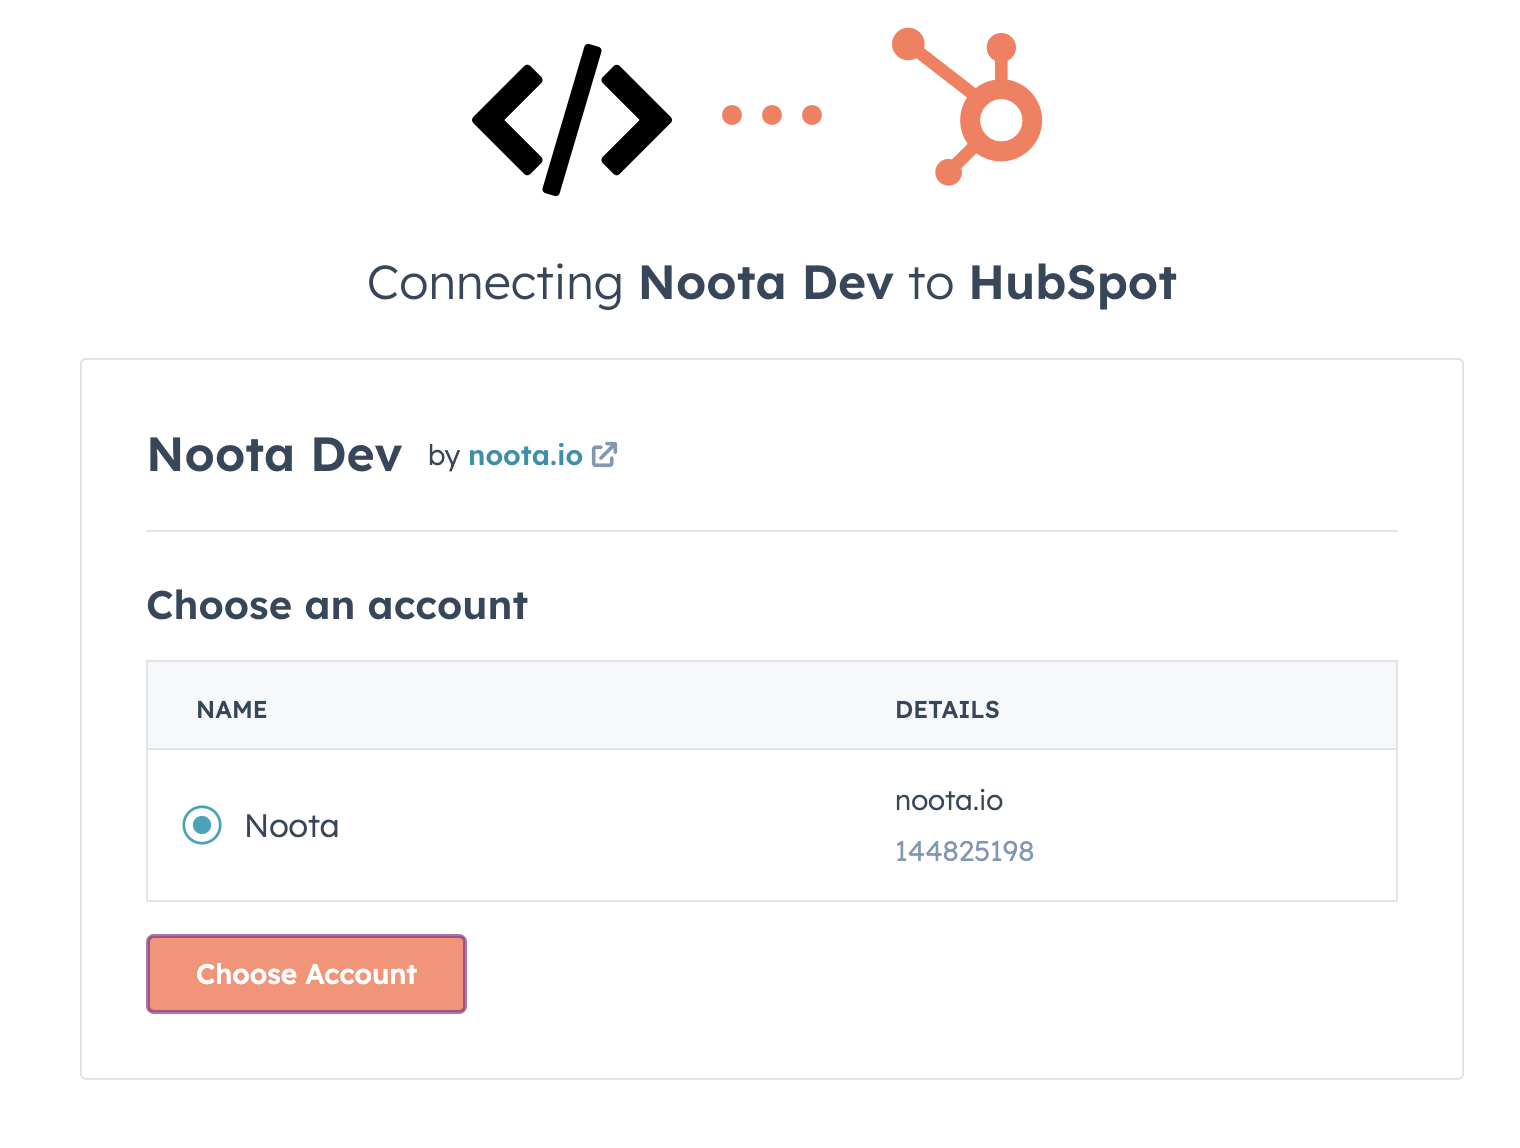The height and width of the screenshot is (1148, 1520).
Task: Click the account ID 144825198
Action: (x=964, y=851)
